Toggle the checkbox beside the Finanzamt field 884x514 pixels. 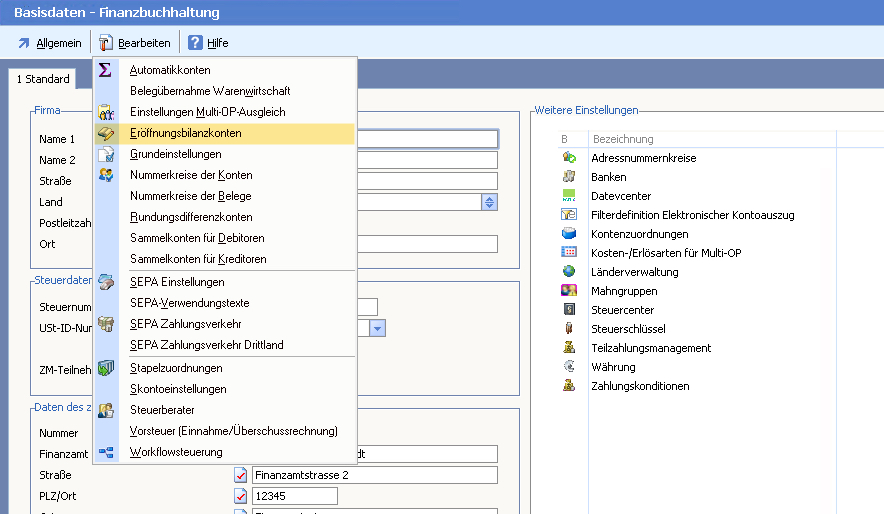(240, 454)
